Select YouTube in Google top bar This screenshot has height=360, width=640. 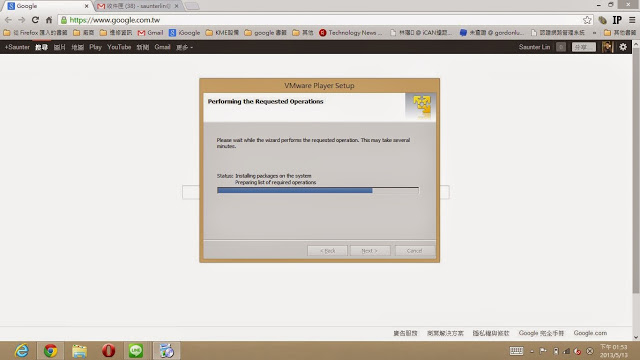(x=119, y=47)
